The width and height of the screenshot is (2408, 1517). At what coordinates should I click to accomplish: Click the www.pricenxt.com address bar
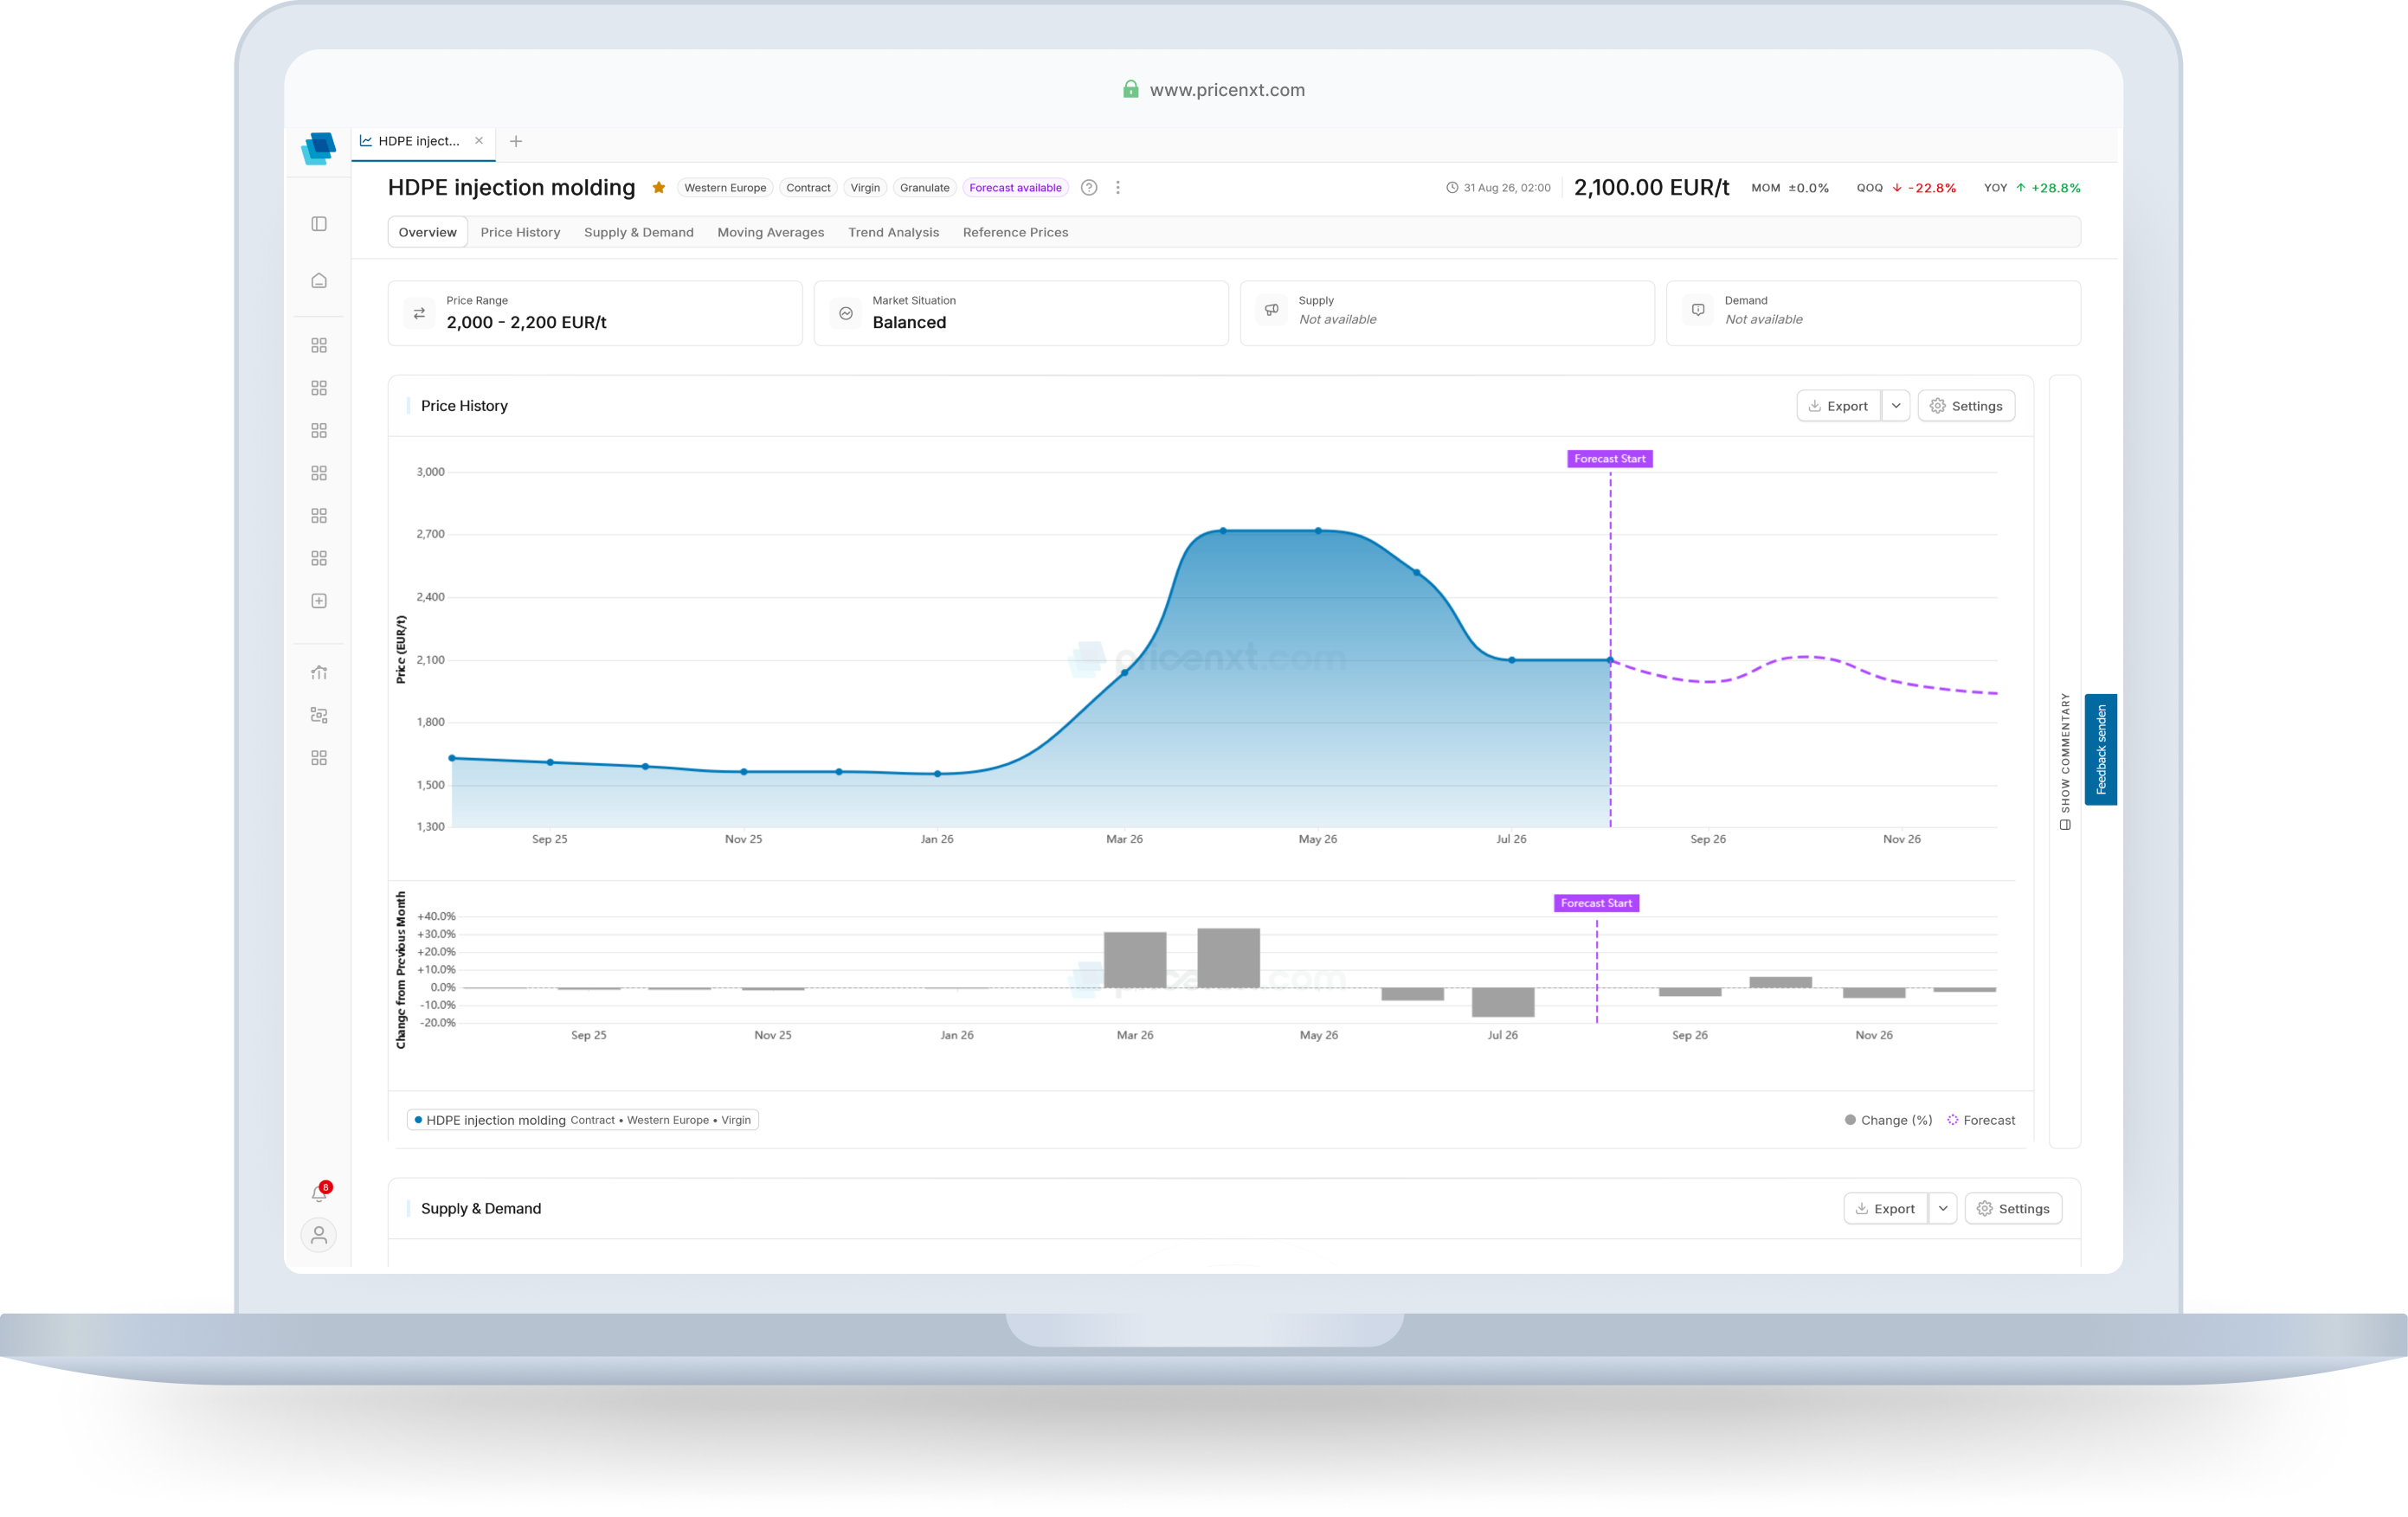tap(1214, 90)
